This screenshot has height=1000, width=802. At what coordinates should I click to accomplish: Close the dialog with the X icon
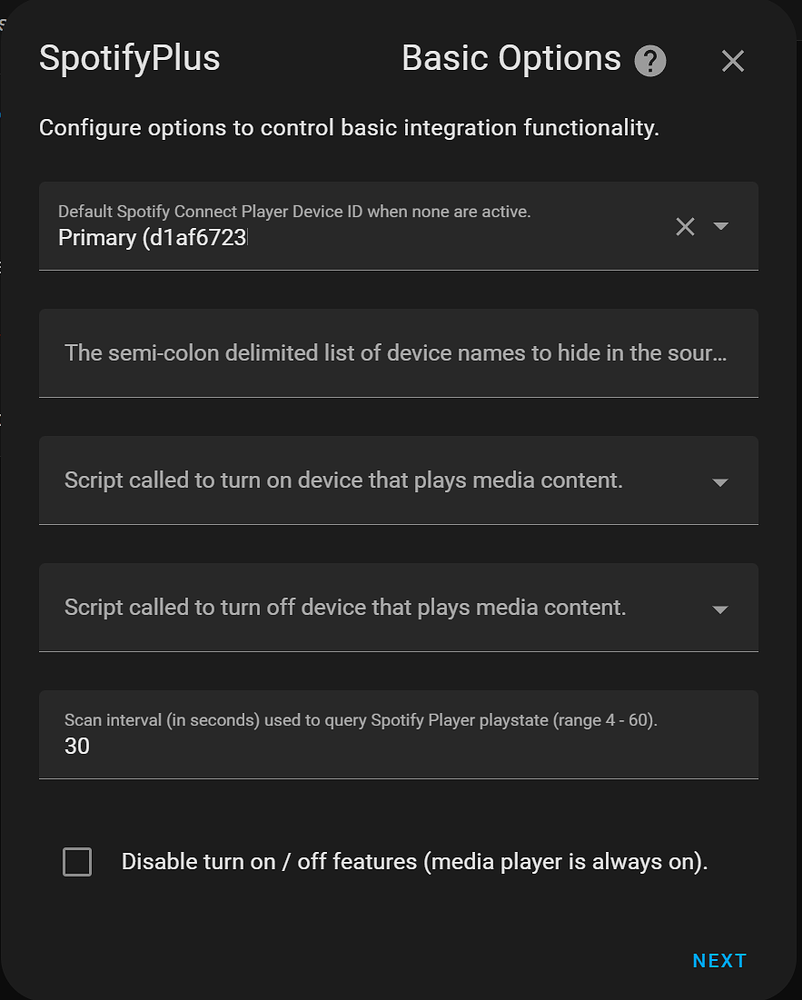733,61
